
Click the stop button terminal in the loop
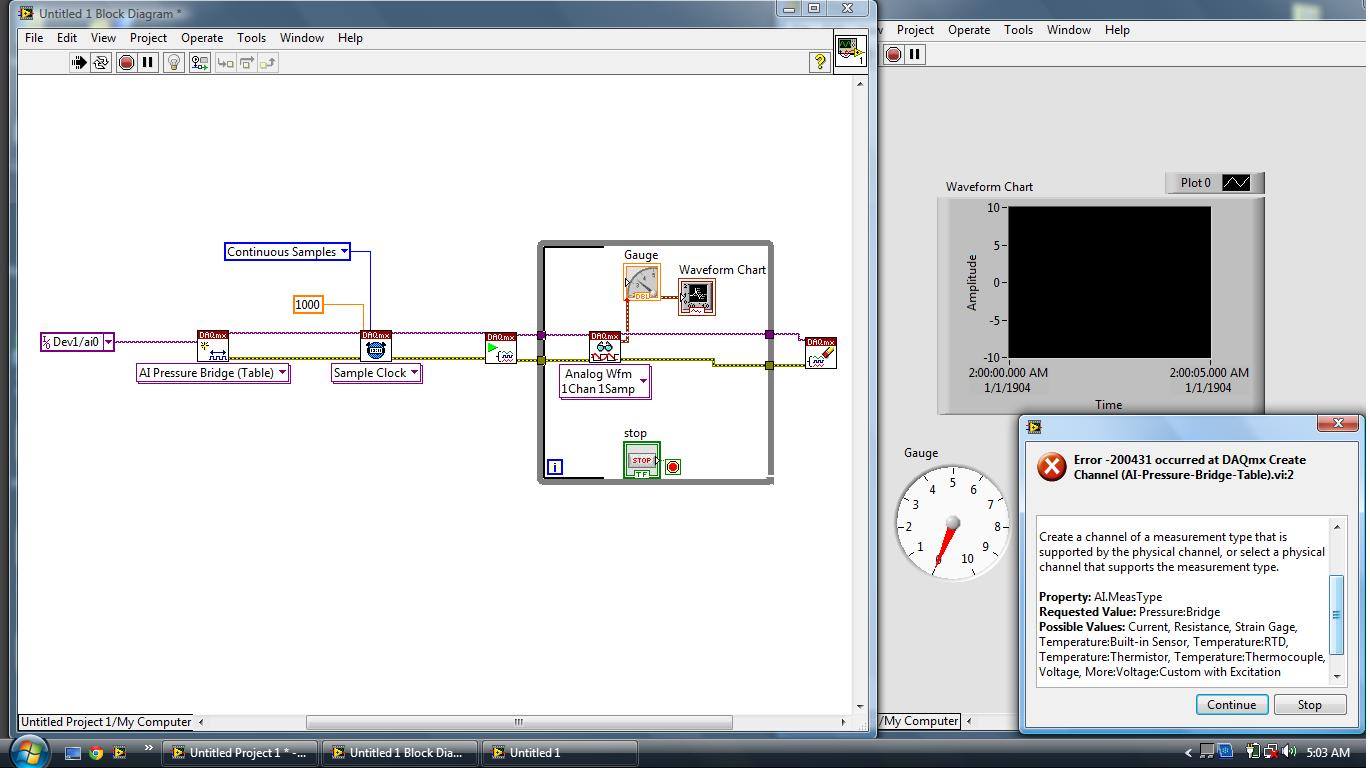point(642,460)
